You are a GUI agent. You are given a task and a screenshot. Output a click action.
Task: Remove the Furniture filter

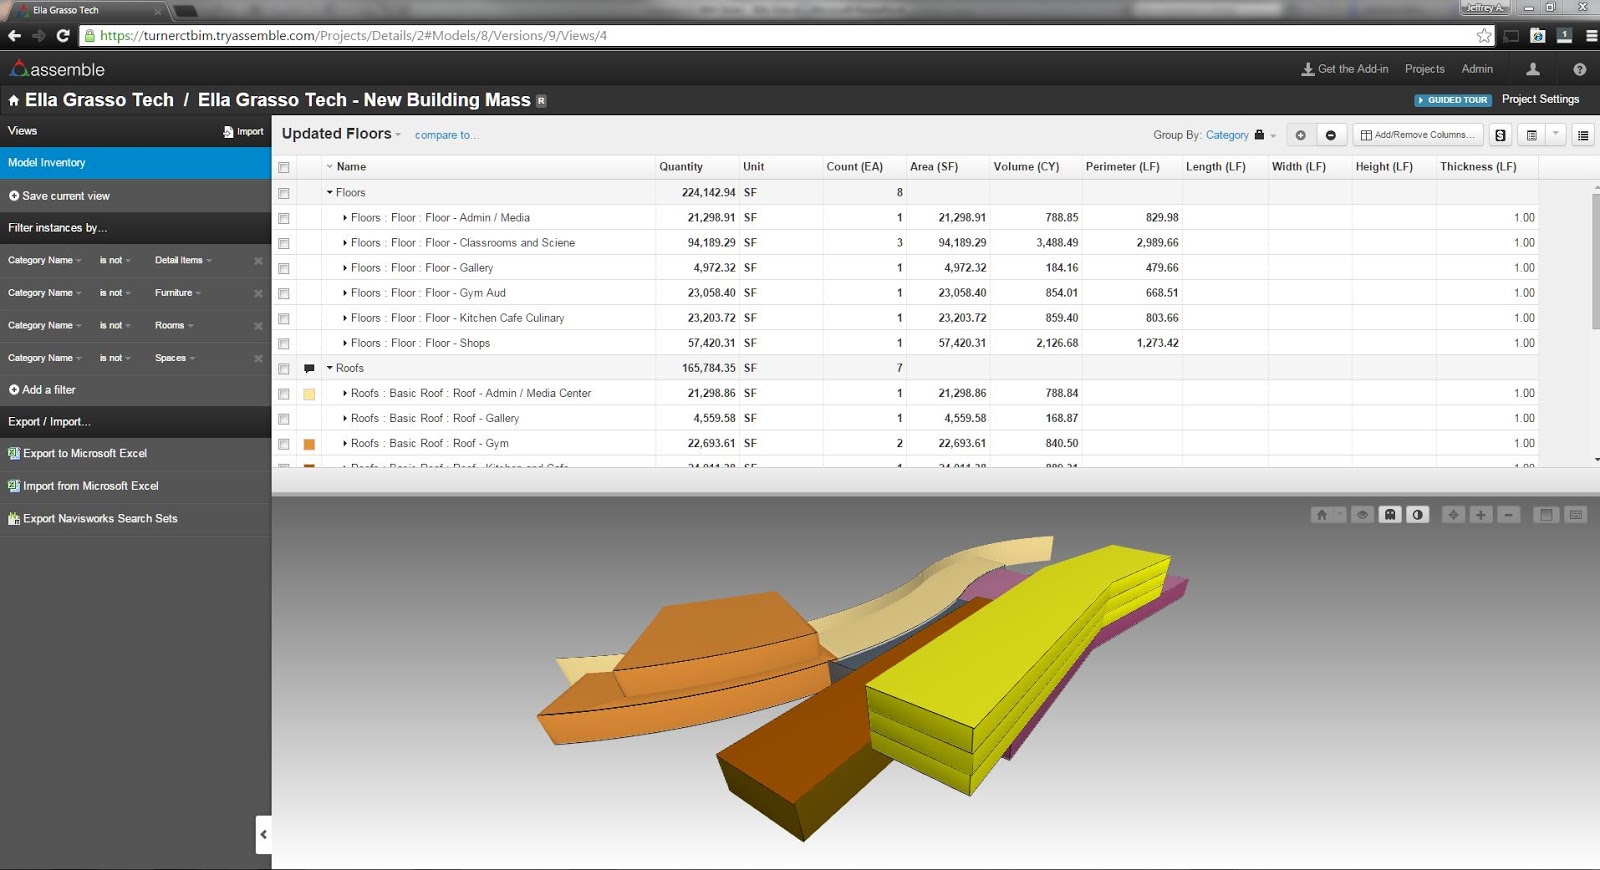click(x=258, y=293)
